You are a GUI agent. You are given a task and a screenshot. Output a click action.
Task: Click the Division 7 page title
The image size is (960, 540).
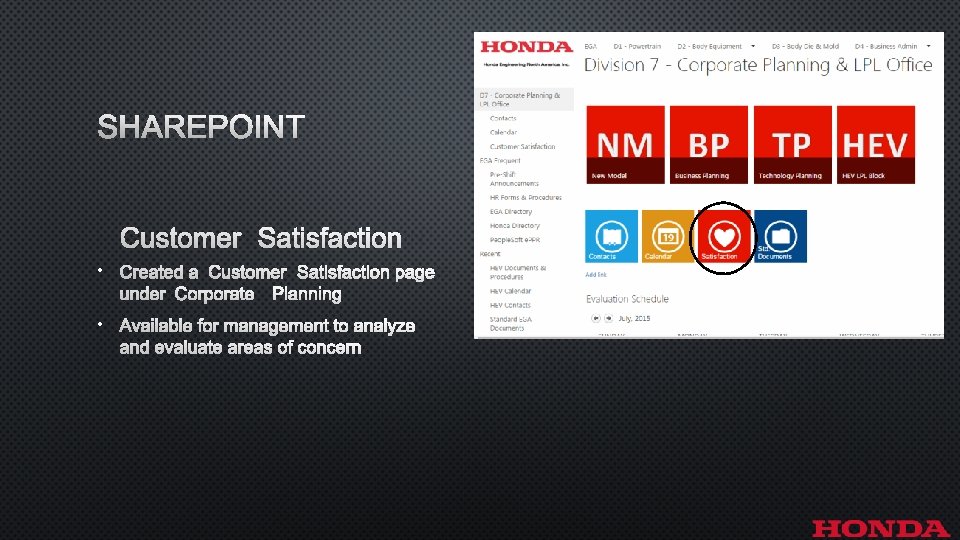758,65
